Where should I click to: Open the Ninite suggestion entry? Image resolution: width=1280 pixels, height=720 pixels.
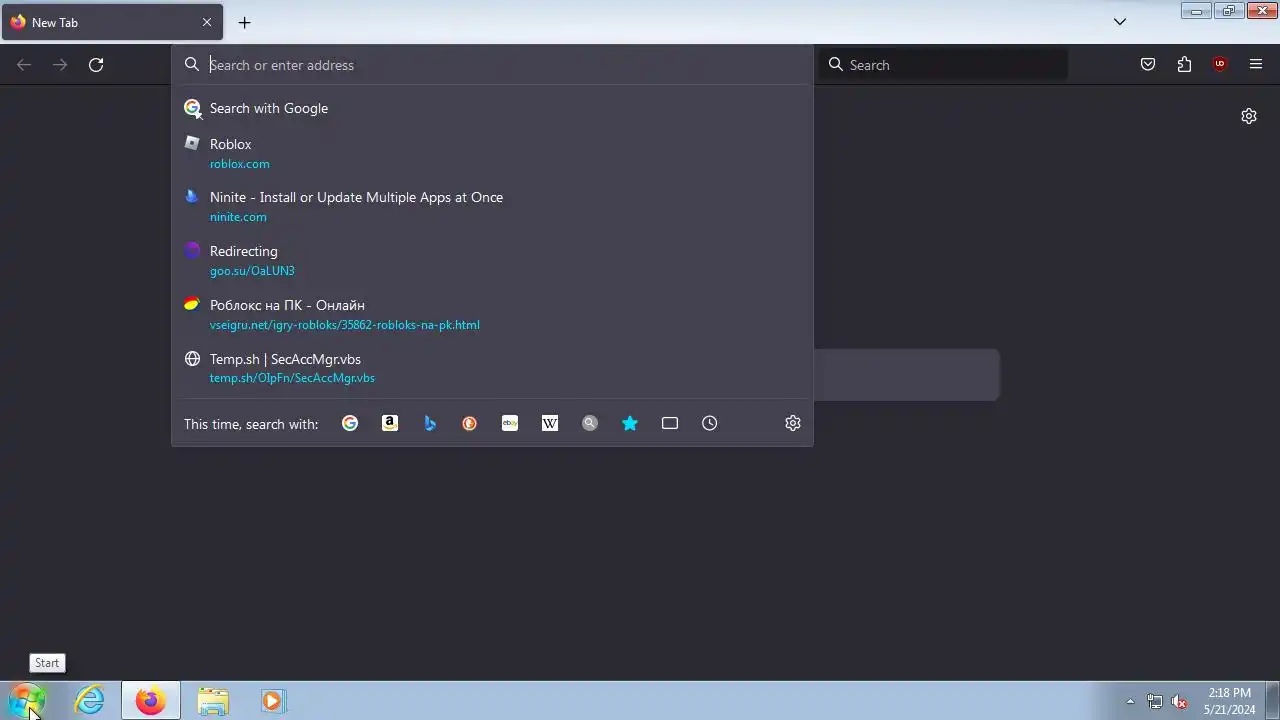(x=492, y=206)
